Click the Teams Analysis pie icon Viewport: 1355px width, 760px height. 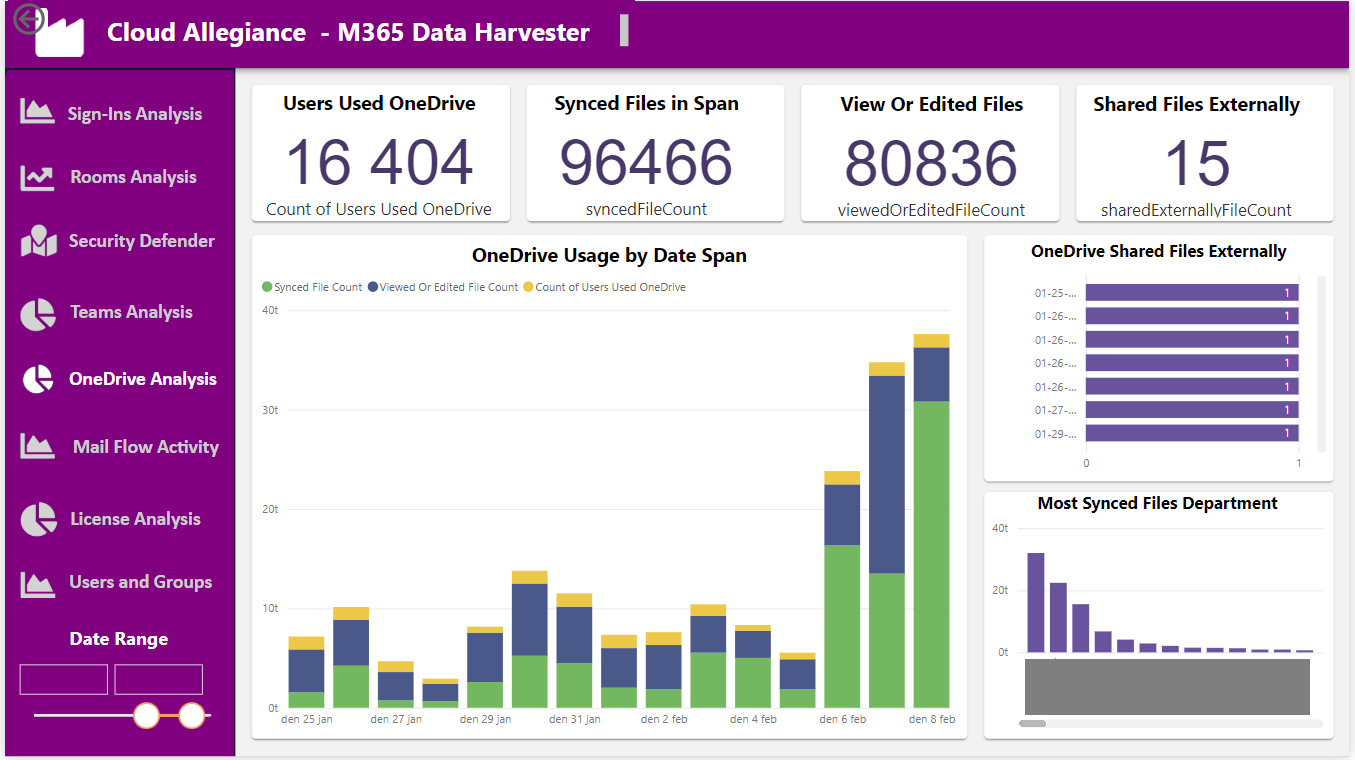[x=38, y=314]
